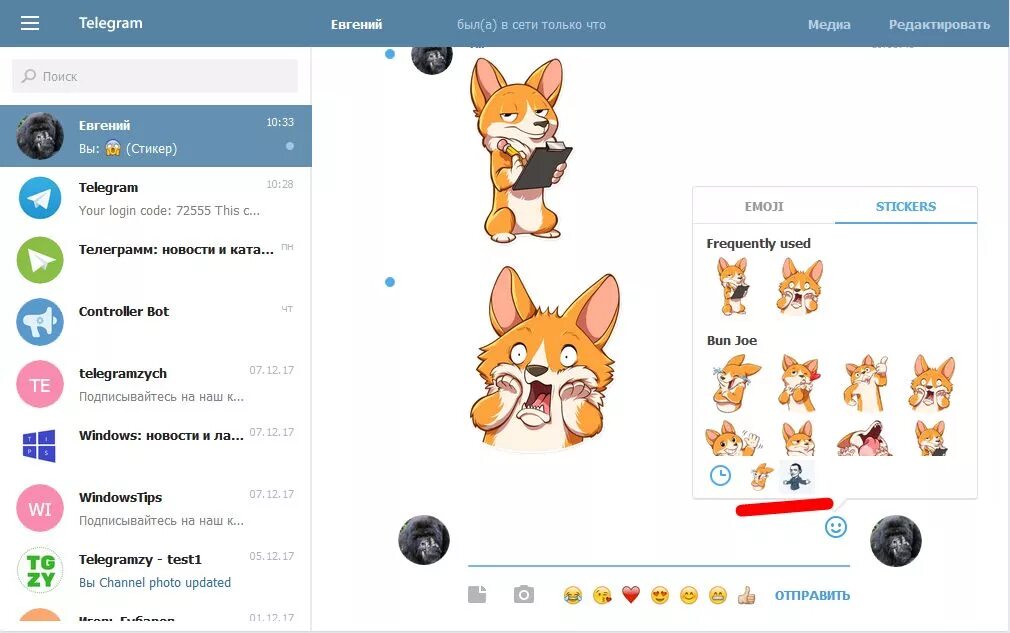Open the WindowsTips chat
Screen dimensions: 1010x633
156,509
